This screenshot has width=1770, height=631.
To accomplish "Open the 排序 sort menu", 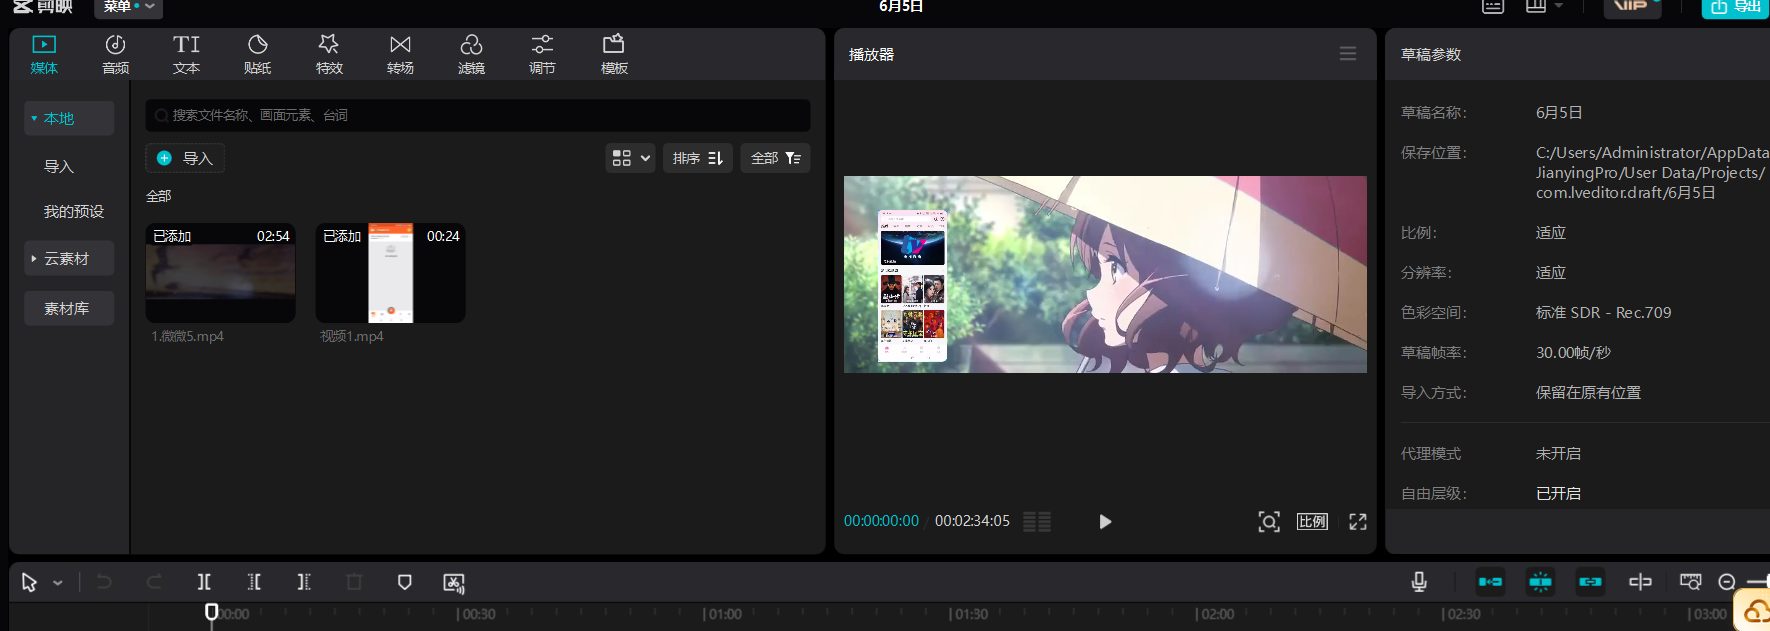I will [698, 158].
